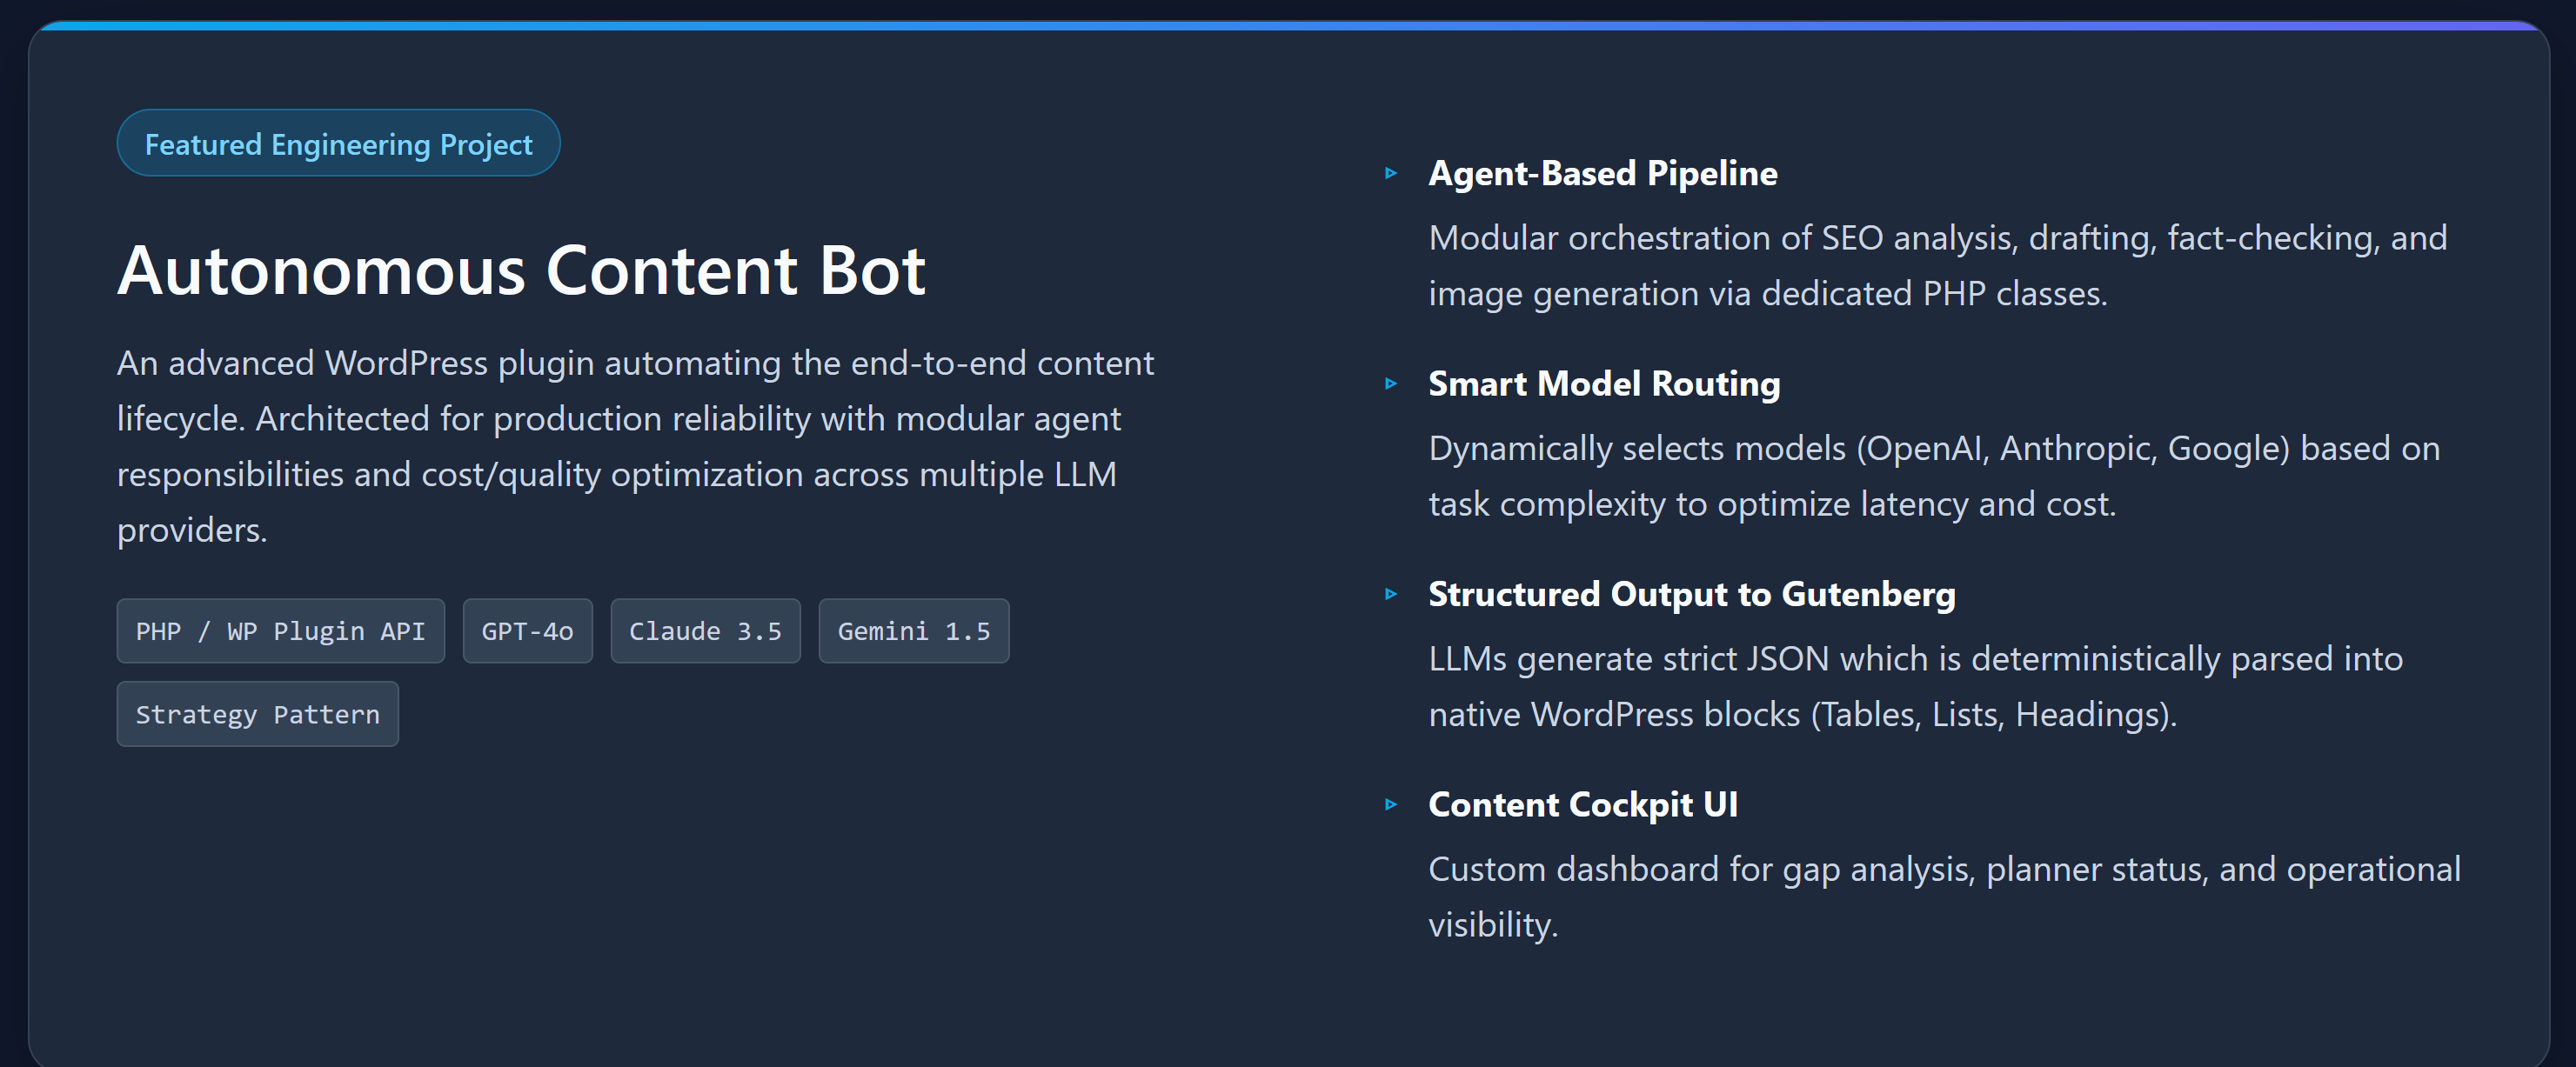
Task: Click the Claude 3.5 tag
Action: click(705, 632)
